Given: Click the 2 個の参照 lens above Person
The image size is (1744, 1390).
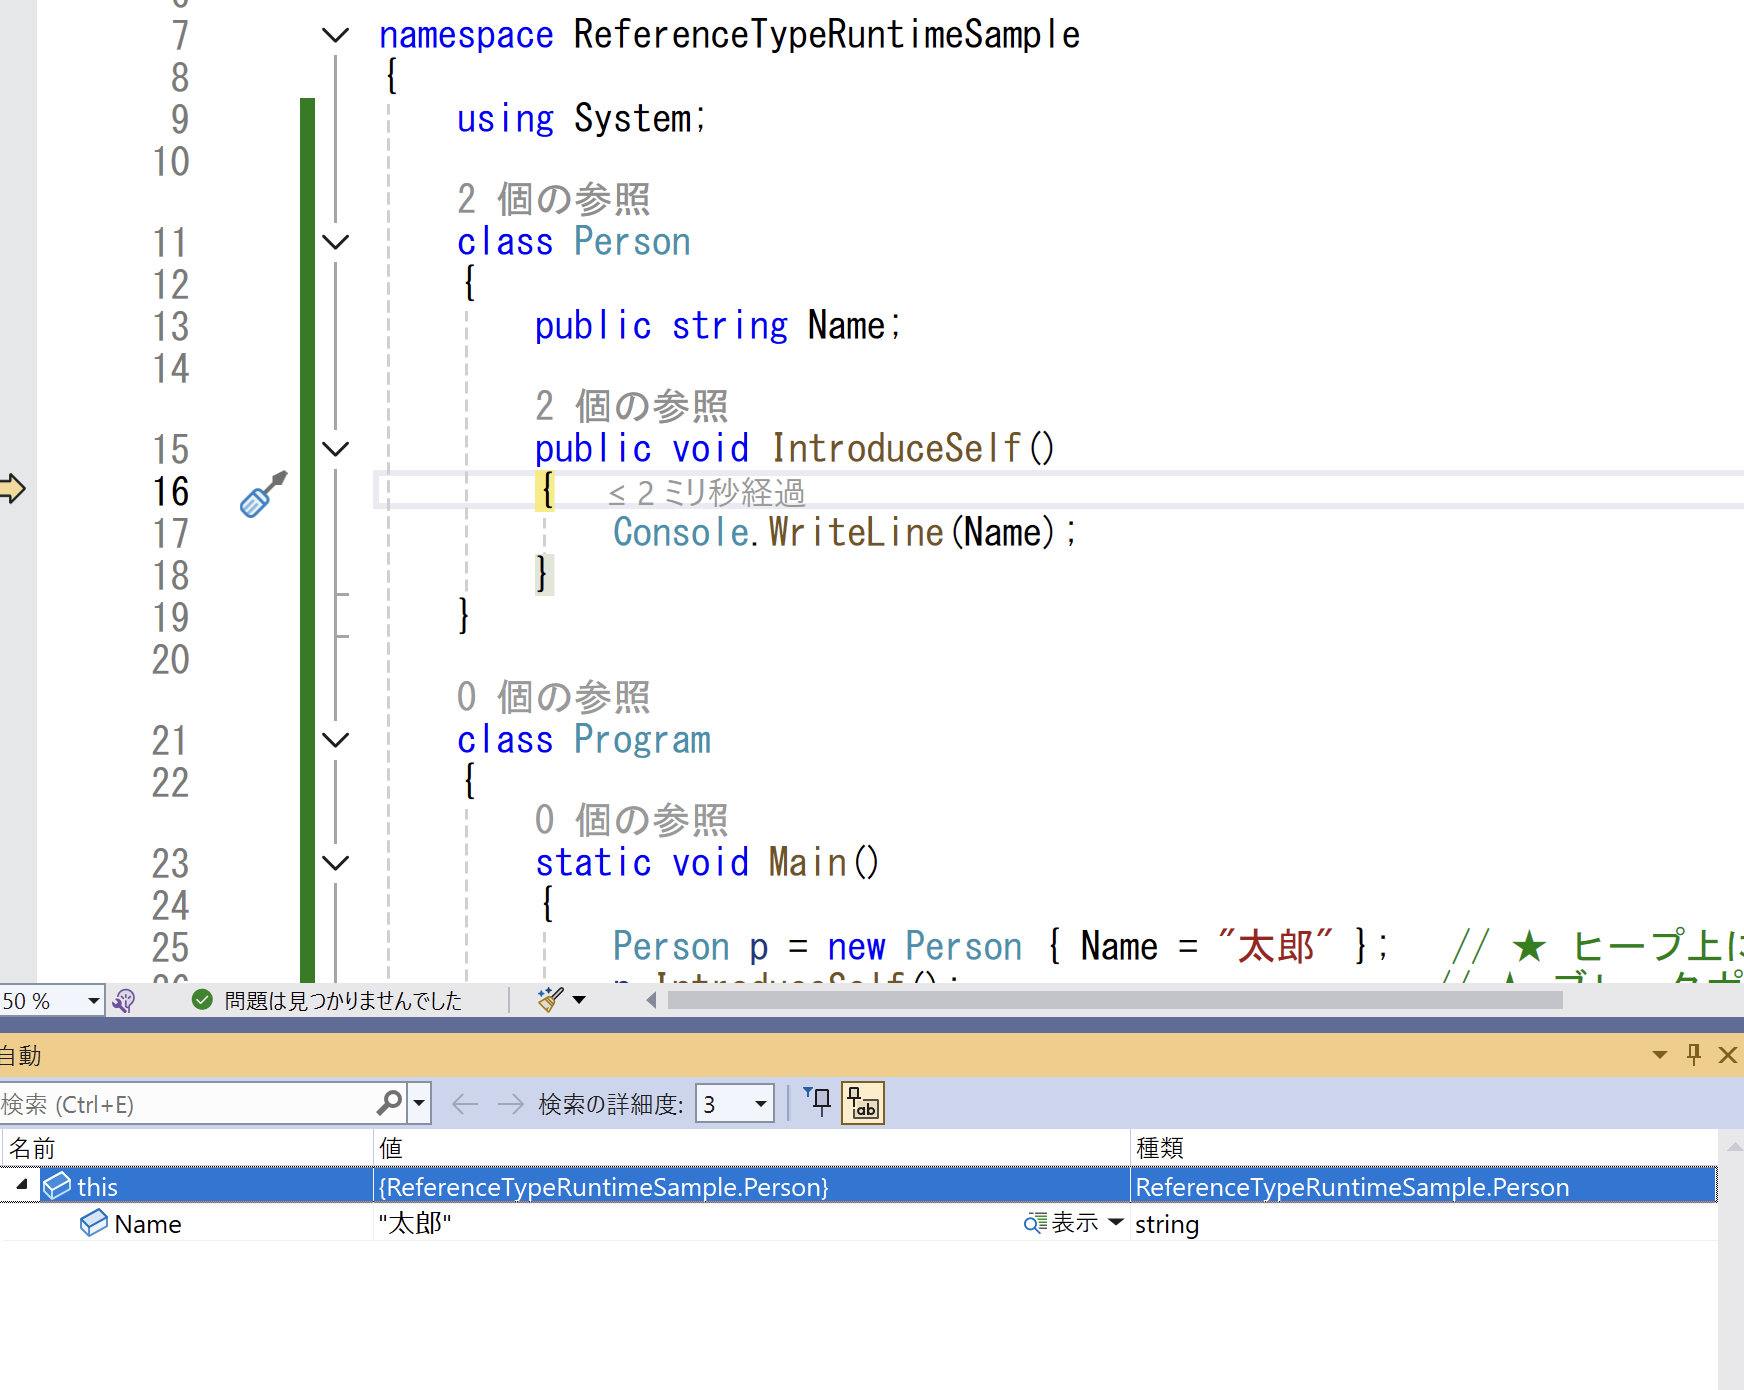Looking at the screenshot, I should point(554,199).
